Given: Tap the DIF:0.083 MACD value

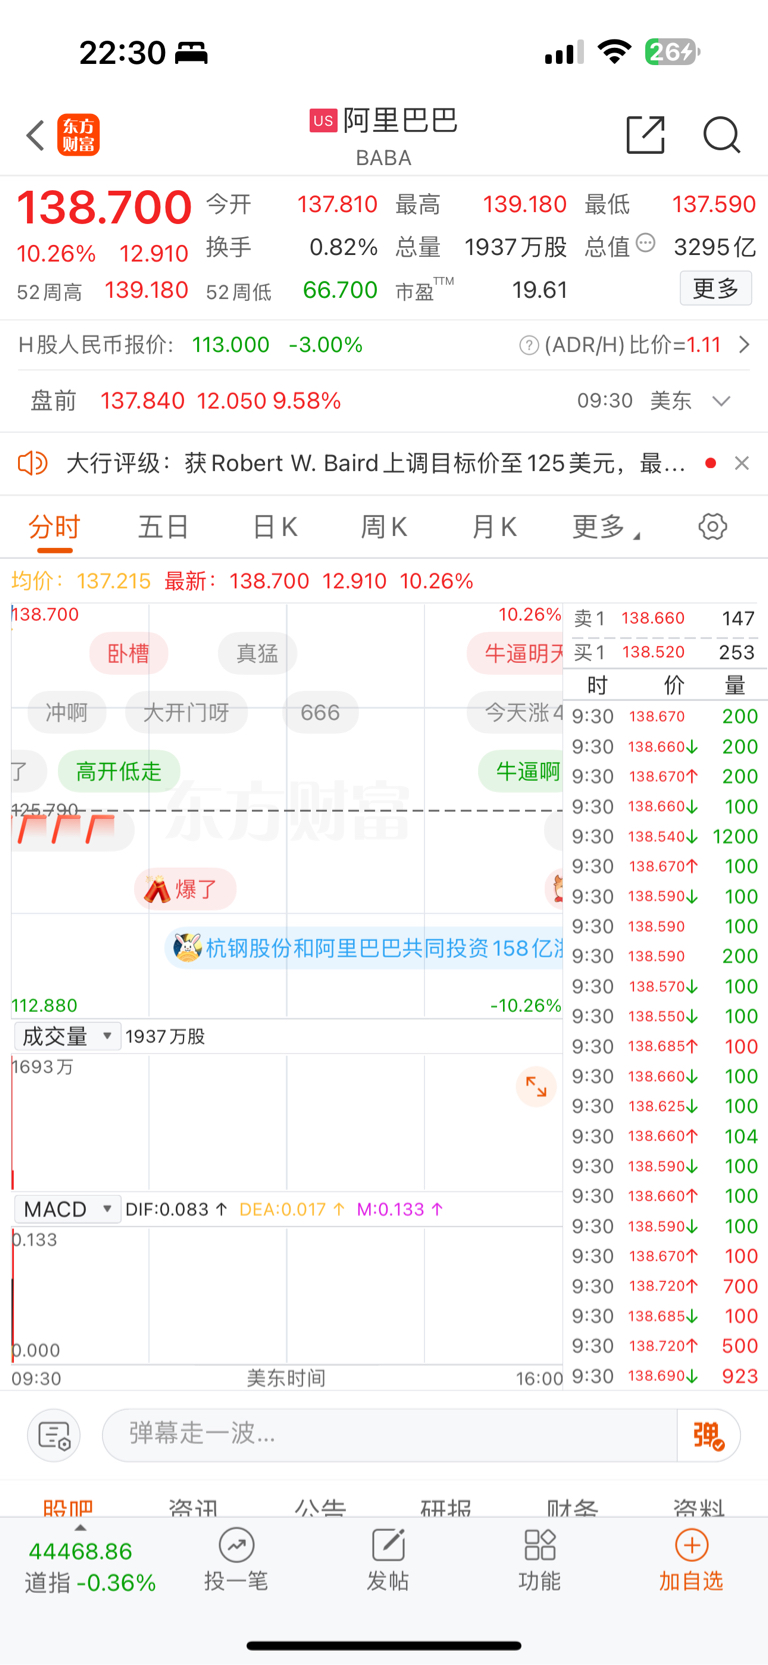Looking at the screenshot, I should click(175, 1209).
